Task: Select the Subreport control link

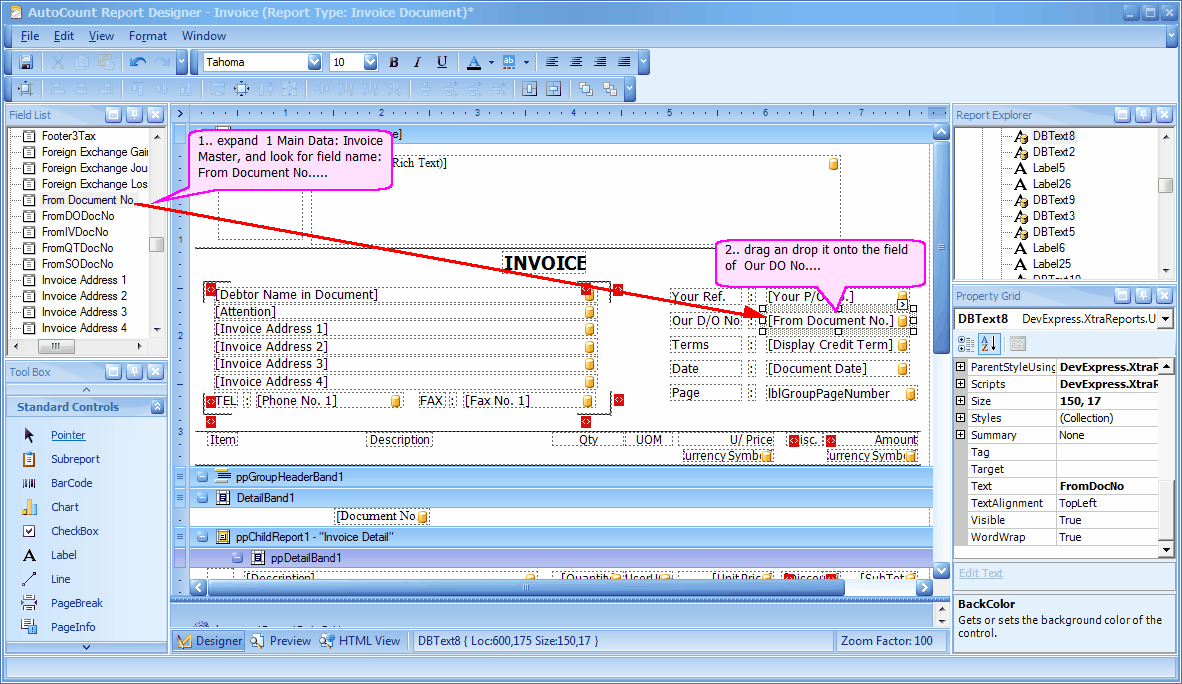Action: pos(75,459)
